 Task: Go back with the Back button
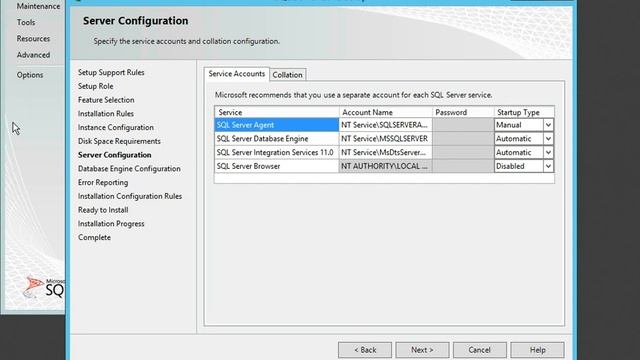point(365,350)
